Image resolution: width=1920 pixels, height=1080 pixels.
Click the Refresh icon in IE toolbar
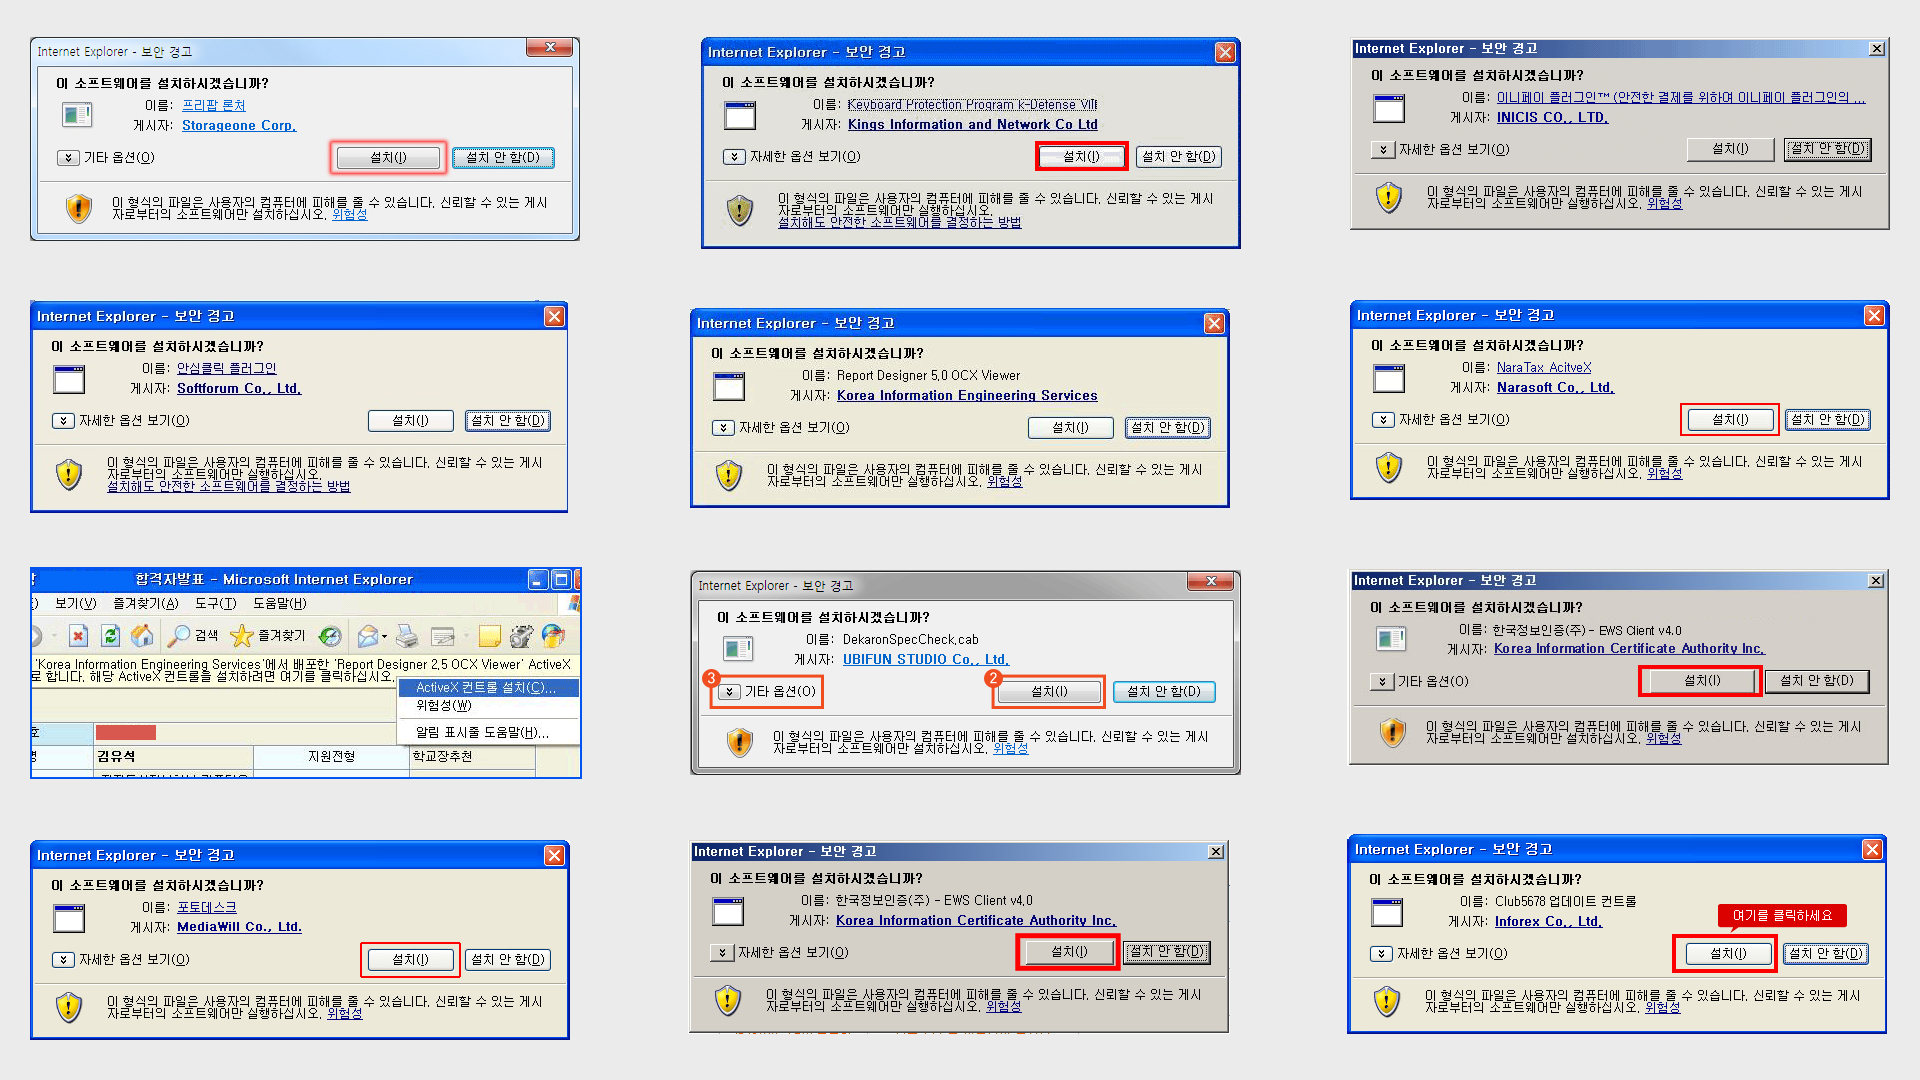pos(111,636)
